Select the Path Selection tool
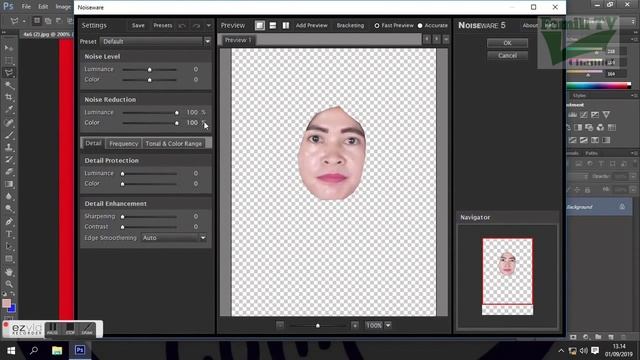 pyautogui.click(x=9, y=247)
